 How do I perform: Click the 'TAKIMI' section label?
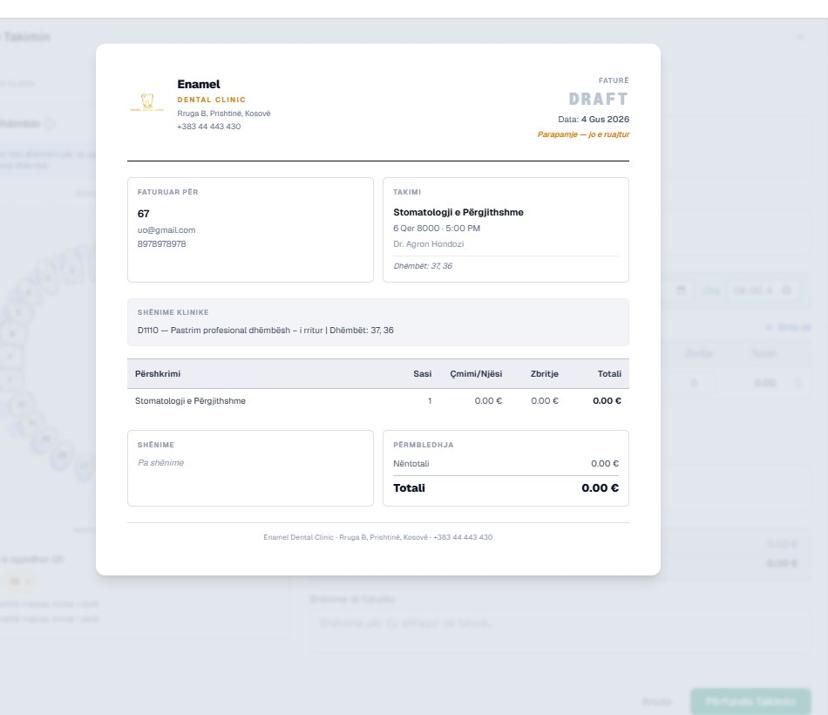407,192
